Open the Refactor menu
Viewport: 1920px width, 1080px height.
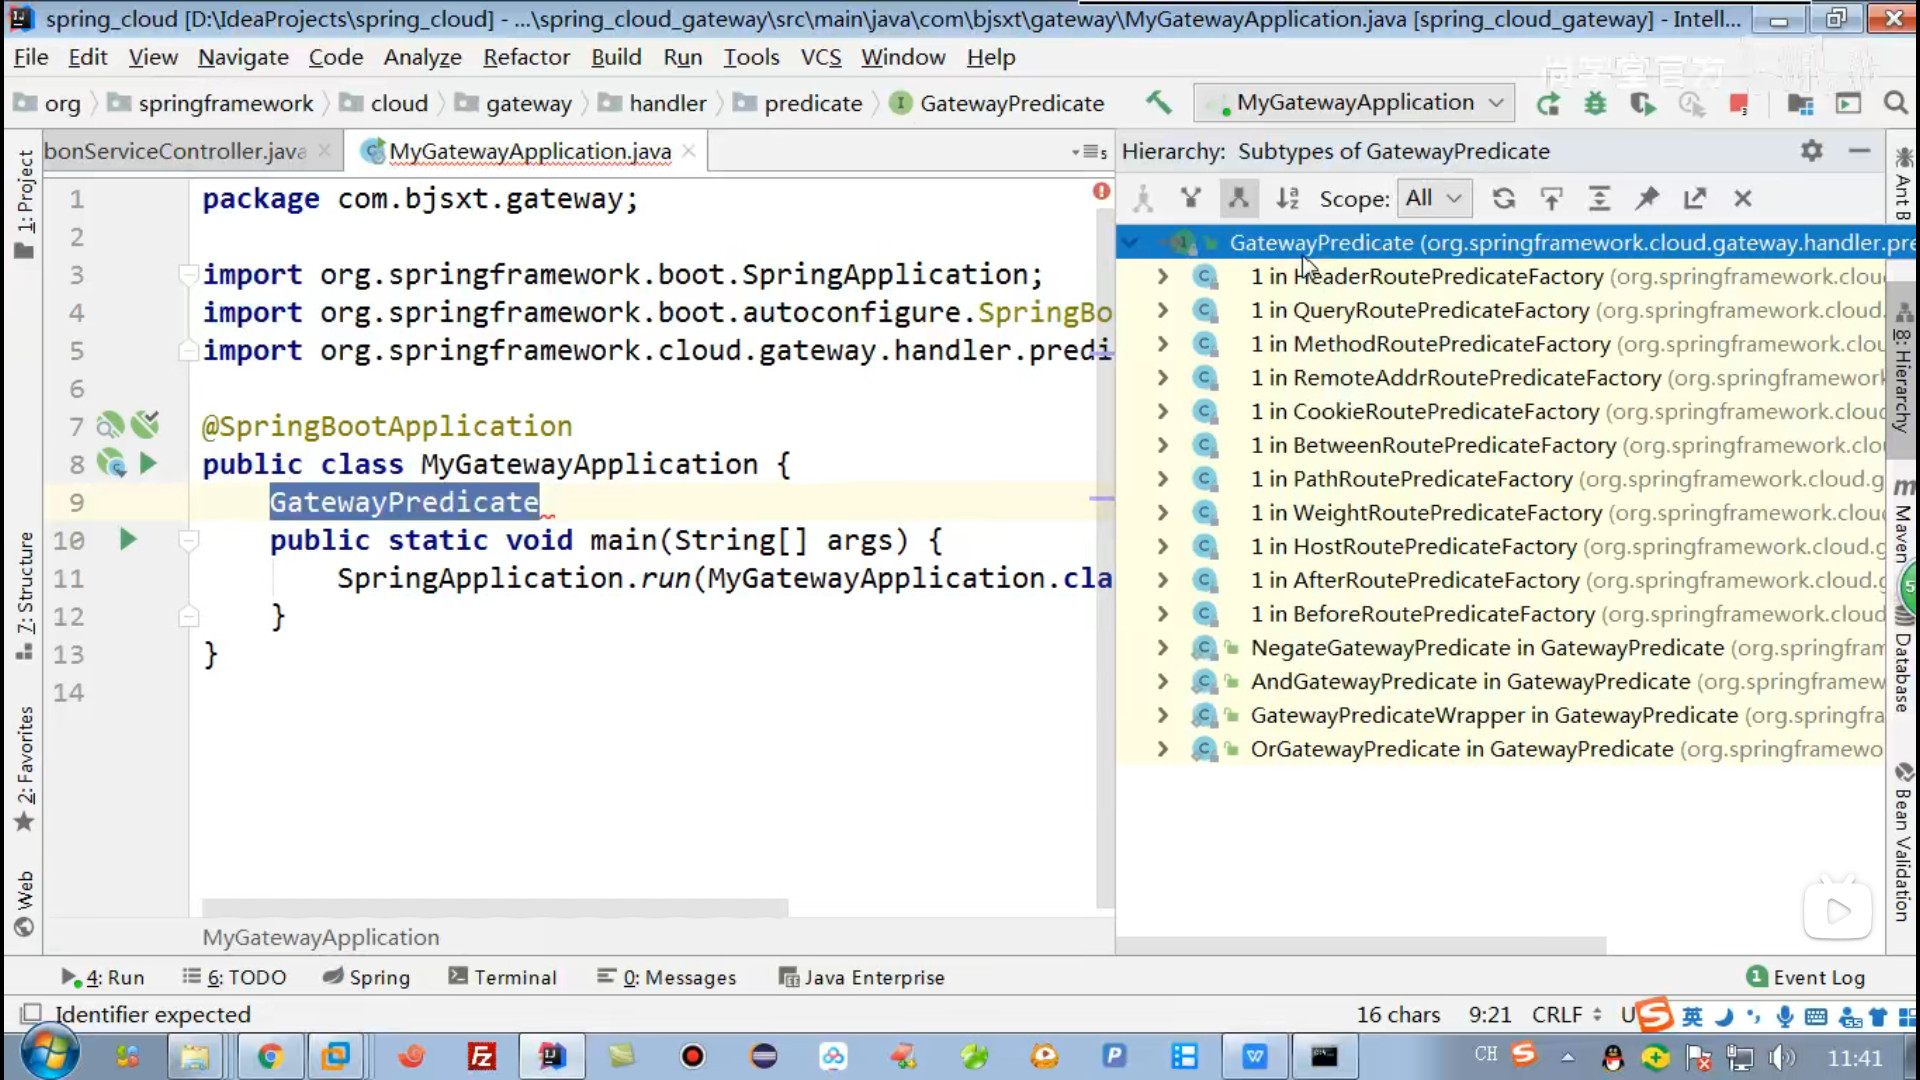click(x=526, y=57)
